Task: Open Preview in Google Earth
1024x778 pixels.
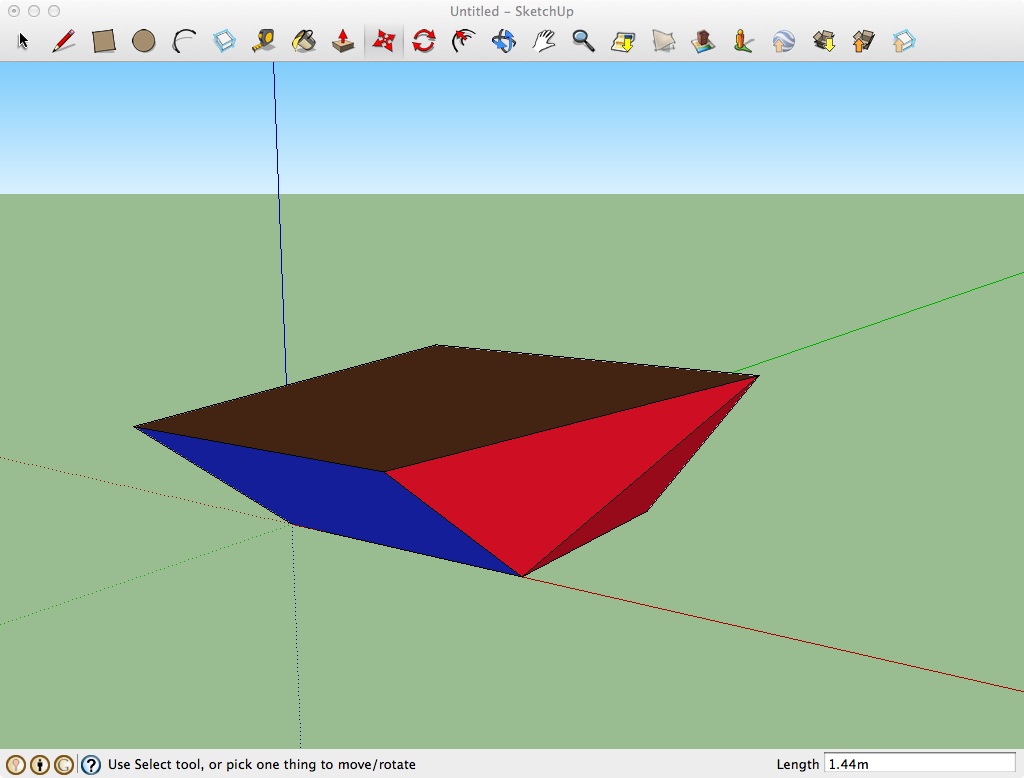Action: 784,41
